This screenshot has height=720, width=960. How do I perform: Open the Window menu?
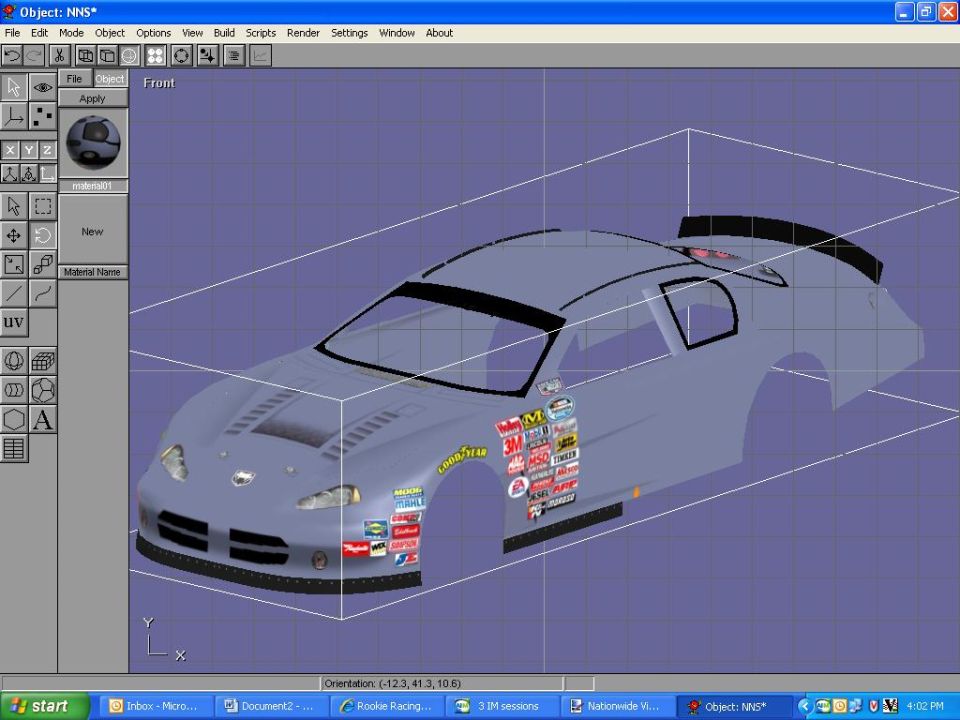coord(397,33)
